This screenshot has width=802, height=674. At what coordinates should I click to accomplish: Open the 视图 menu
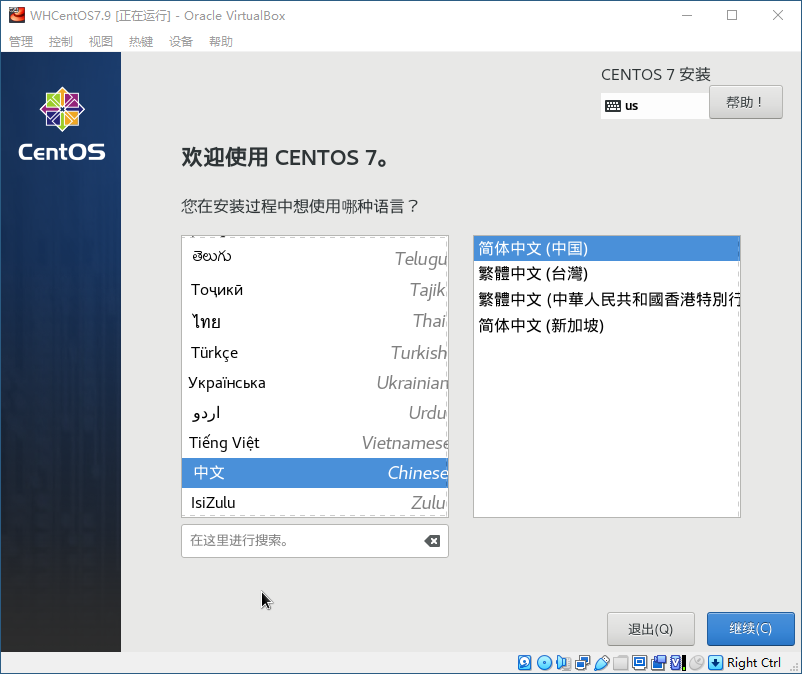click(x=100, y=41)
